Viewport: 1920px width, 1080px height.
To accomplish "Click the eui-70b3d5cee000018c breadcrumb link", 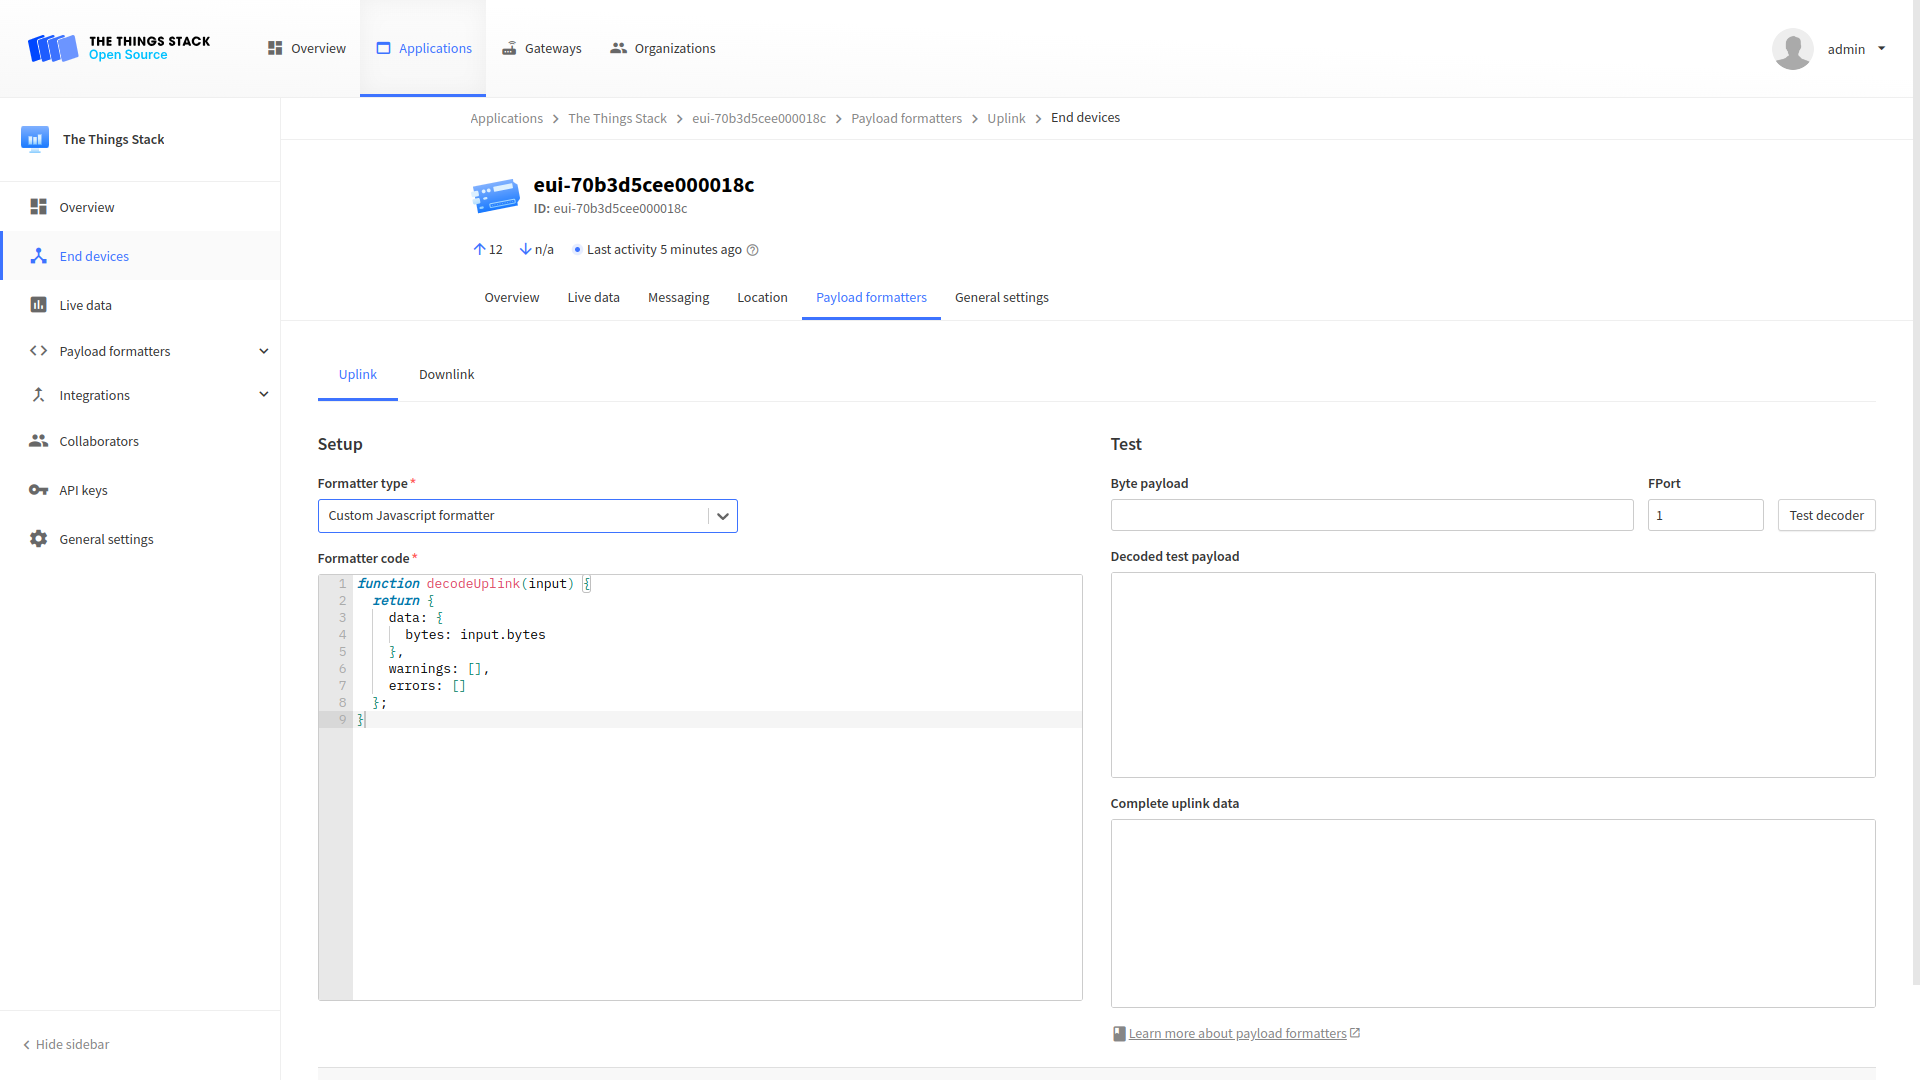I will pos(759,118).
